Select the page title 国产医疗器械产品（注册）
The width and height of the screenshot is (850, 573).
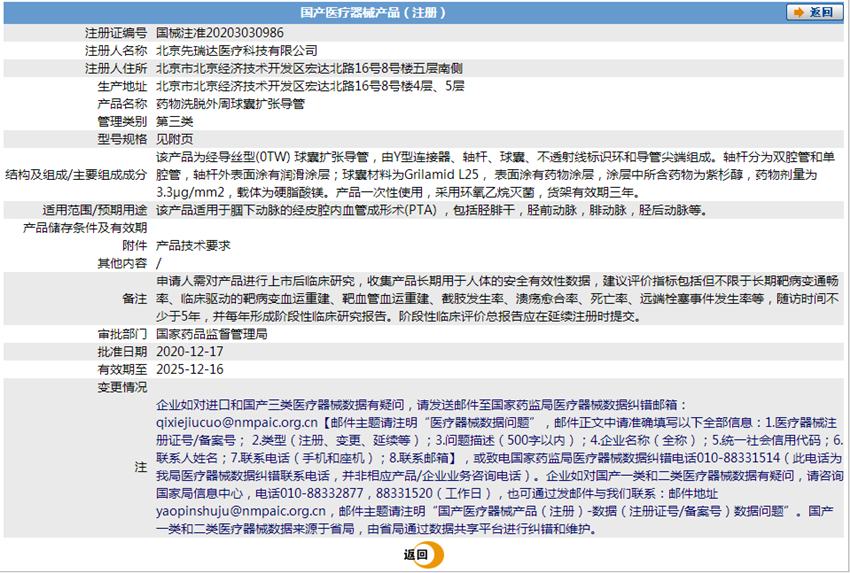(373, 12)
